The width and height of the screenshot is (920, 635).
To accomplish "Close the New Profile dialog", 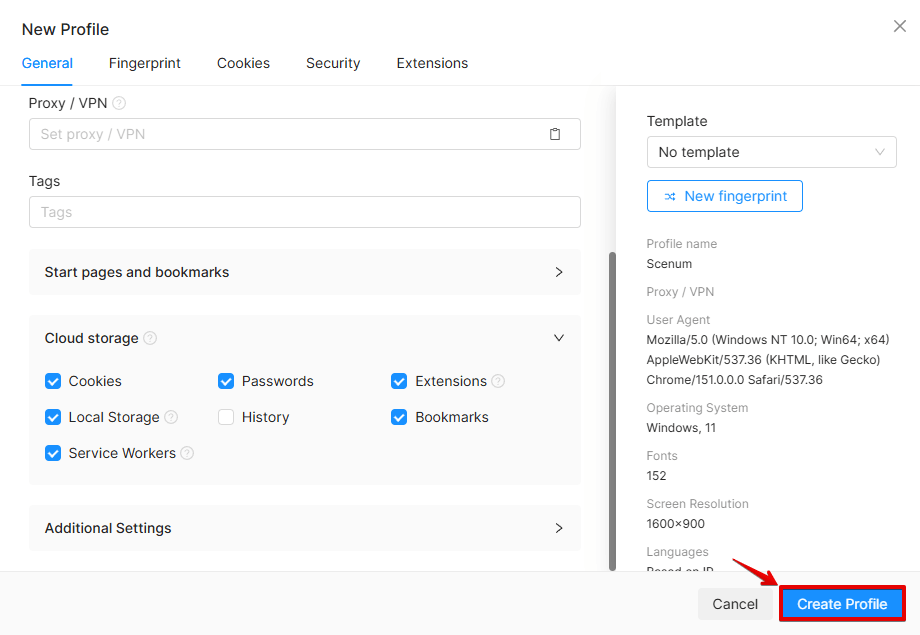I will 899,26.
